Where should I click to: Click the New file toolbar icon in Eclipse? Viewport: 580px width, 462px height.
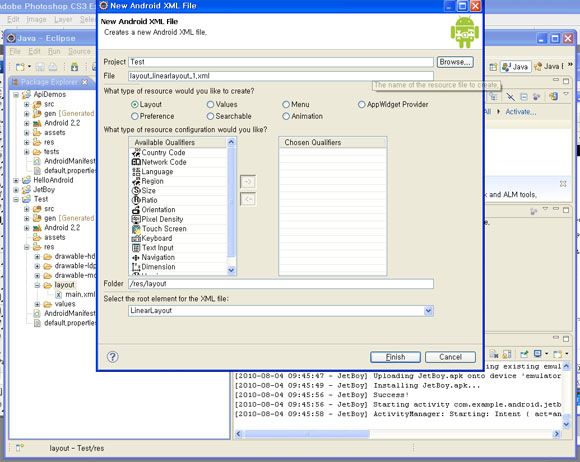pos(20,67)
